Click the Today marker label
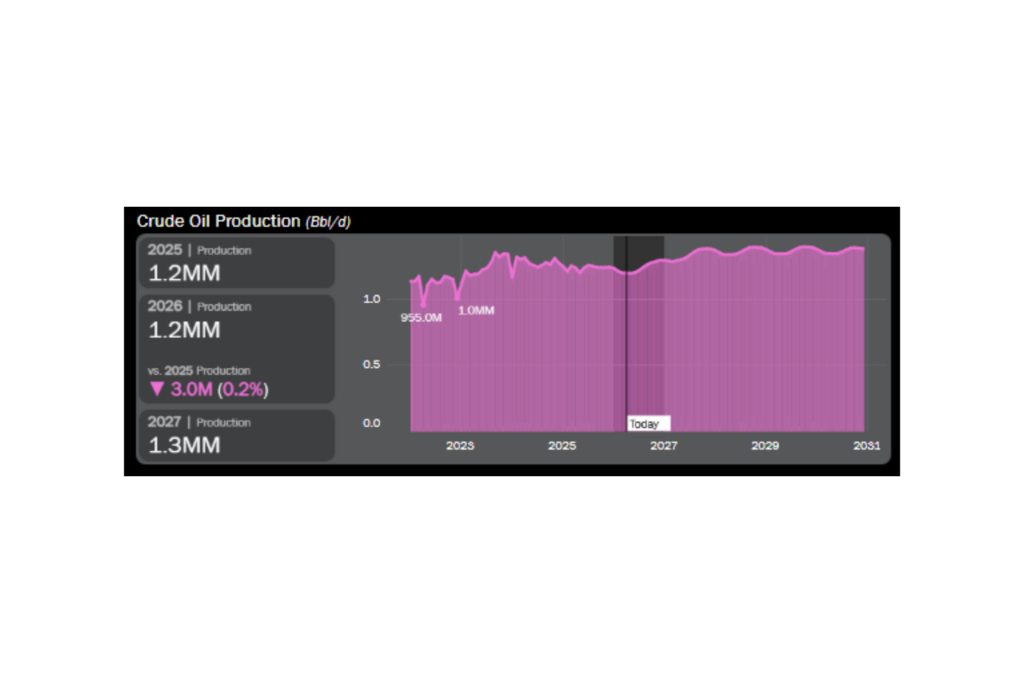Screen dimensions: 1024x683 (647, 424)
